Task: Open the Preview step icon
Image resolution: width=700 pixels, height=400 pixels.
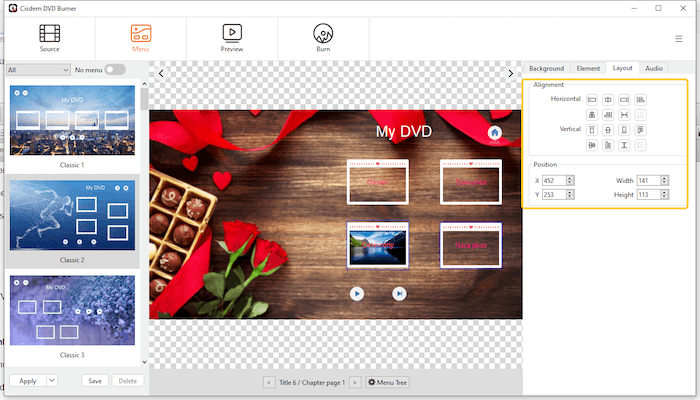Action: click(x=232, y=33)
